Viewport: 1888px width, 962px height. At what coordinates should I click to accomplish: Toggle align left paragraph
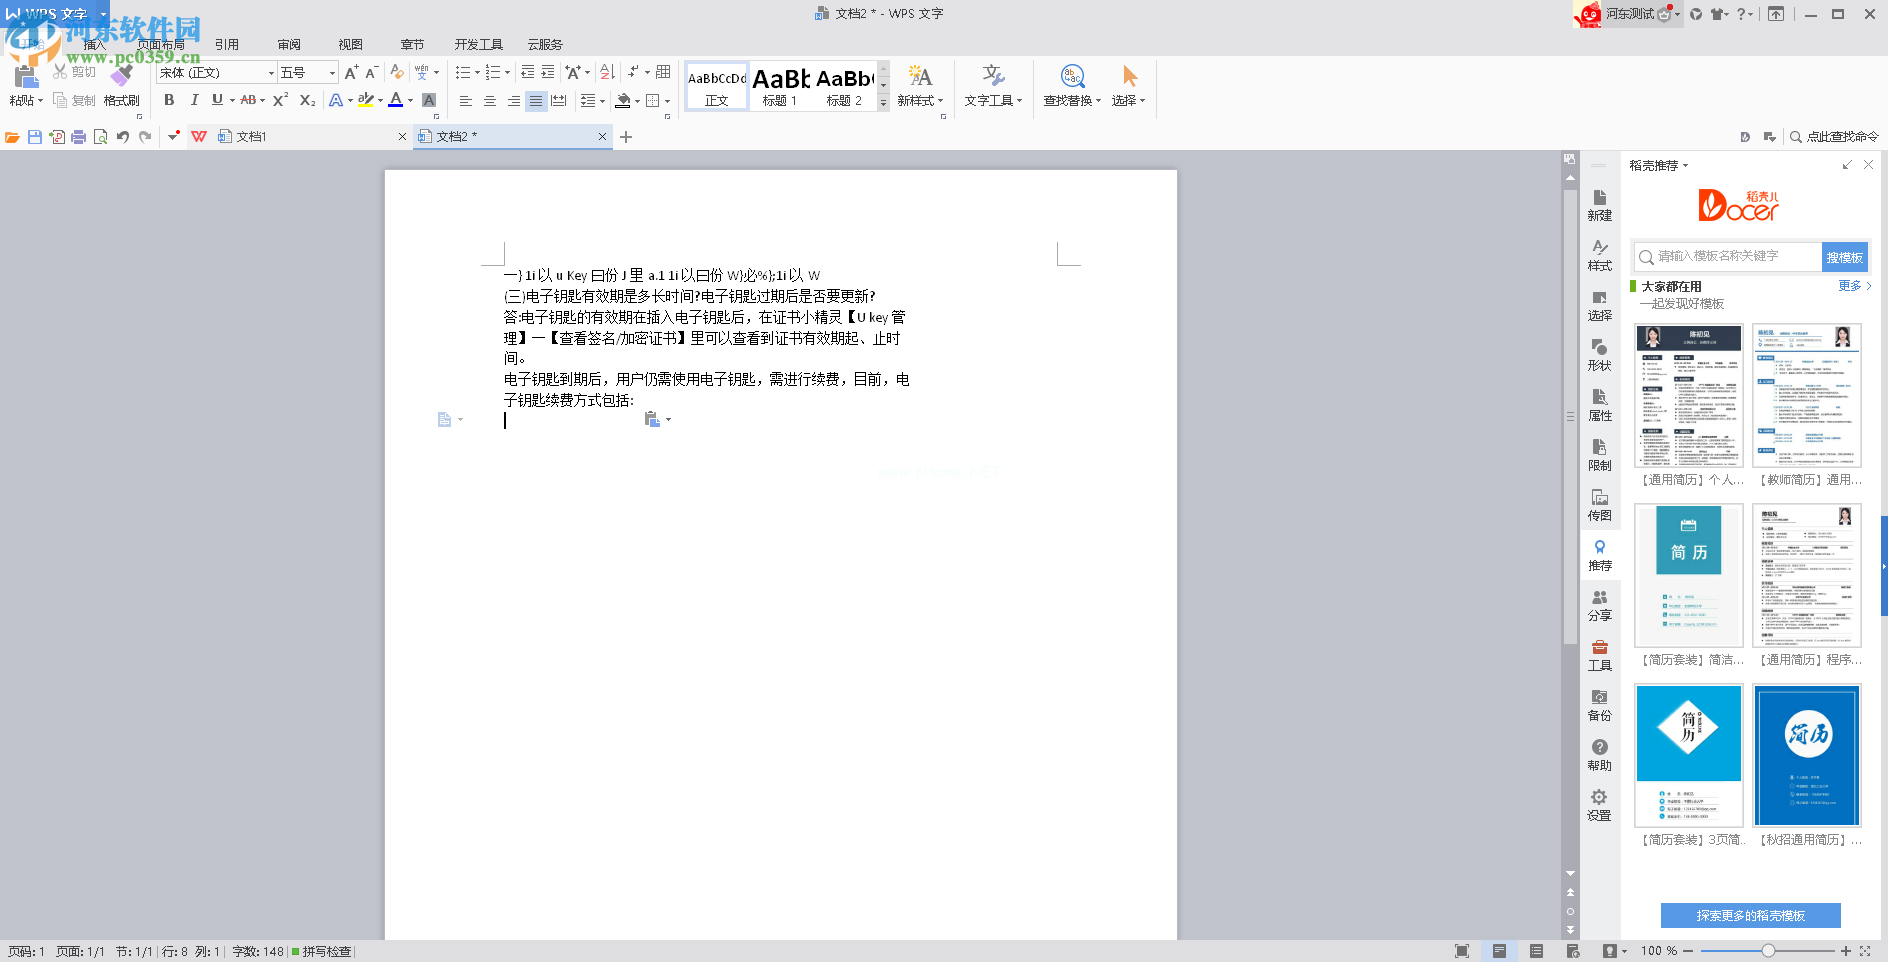point(466,101)
